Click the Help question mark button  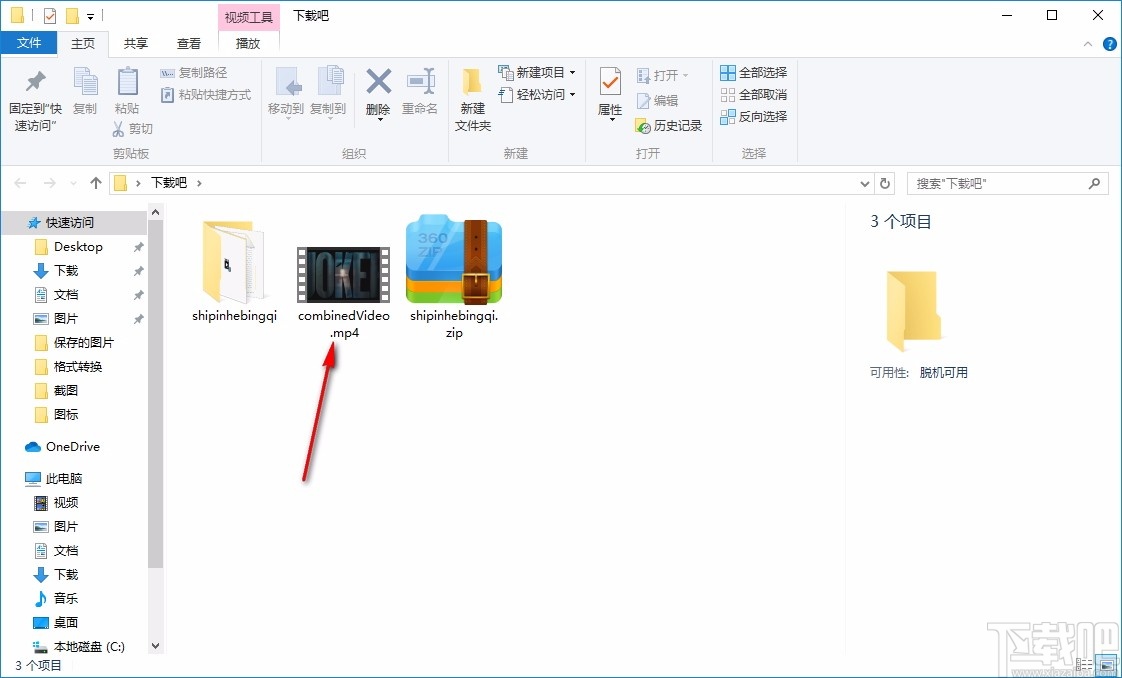[x=1109, y=43]
